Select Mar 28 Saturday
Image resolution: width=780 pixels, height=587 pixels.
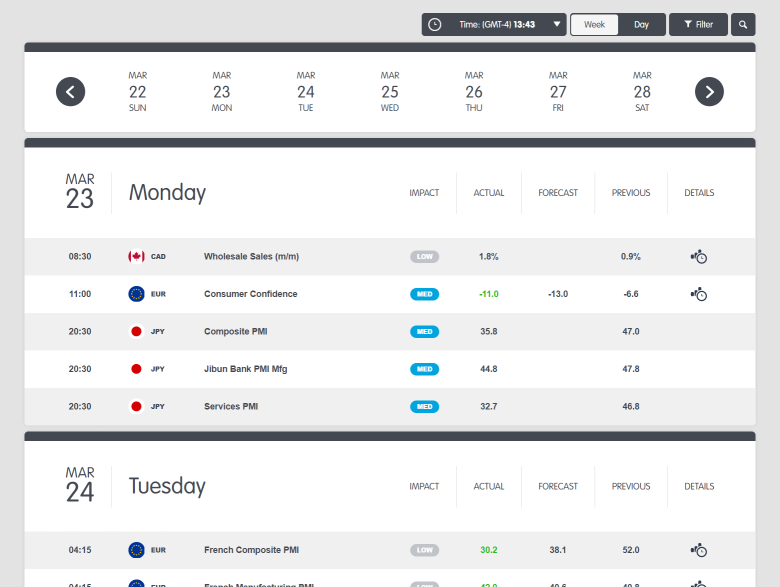pyautogui.click(x=642, y=92)
